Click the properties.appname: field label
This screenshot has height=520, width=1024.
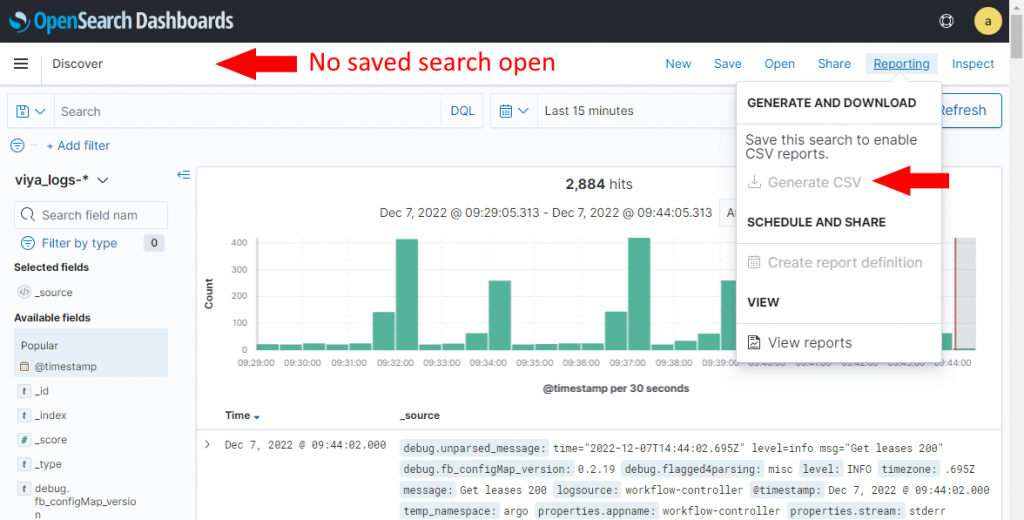(x=595, y=511)
